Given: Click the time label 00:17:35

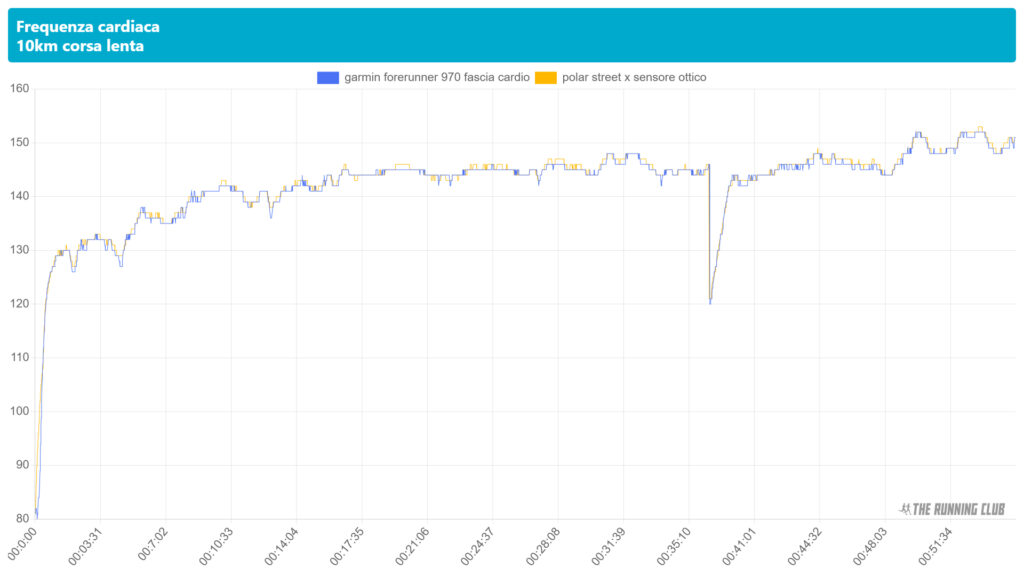Looking at the screenshot, I should click(x=347, y=546).
